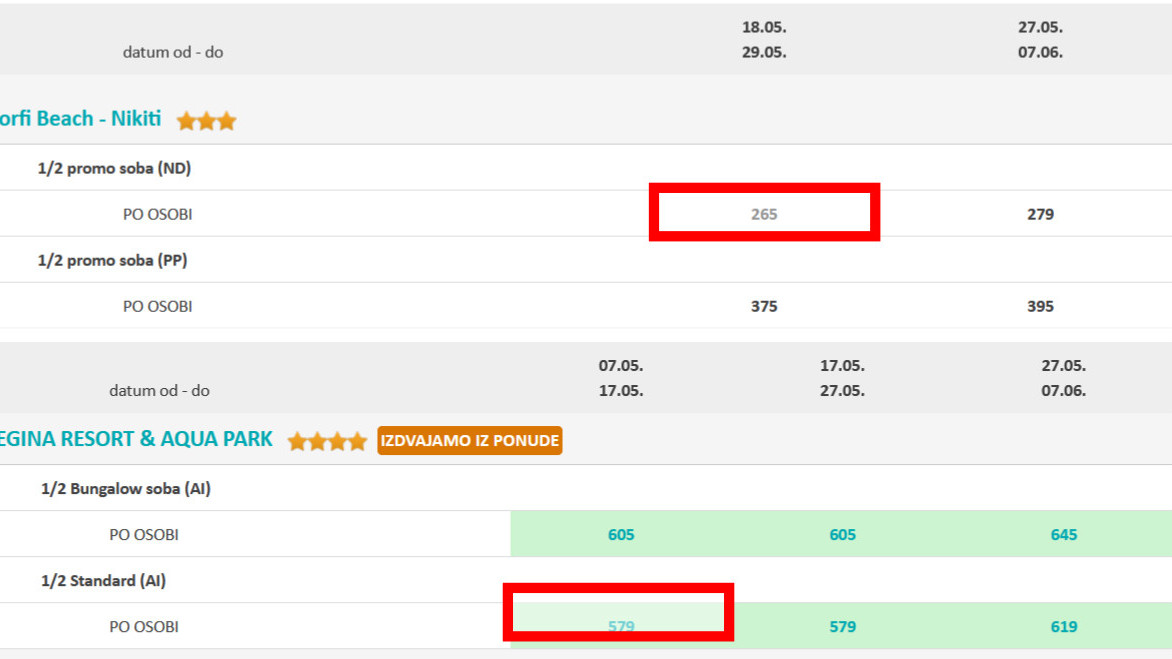
Task: Click the 1/2 promo soba (PP) room label
Action: pos(112,260)
